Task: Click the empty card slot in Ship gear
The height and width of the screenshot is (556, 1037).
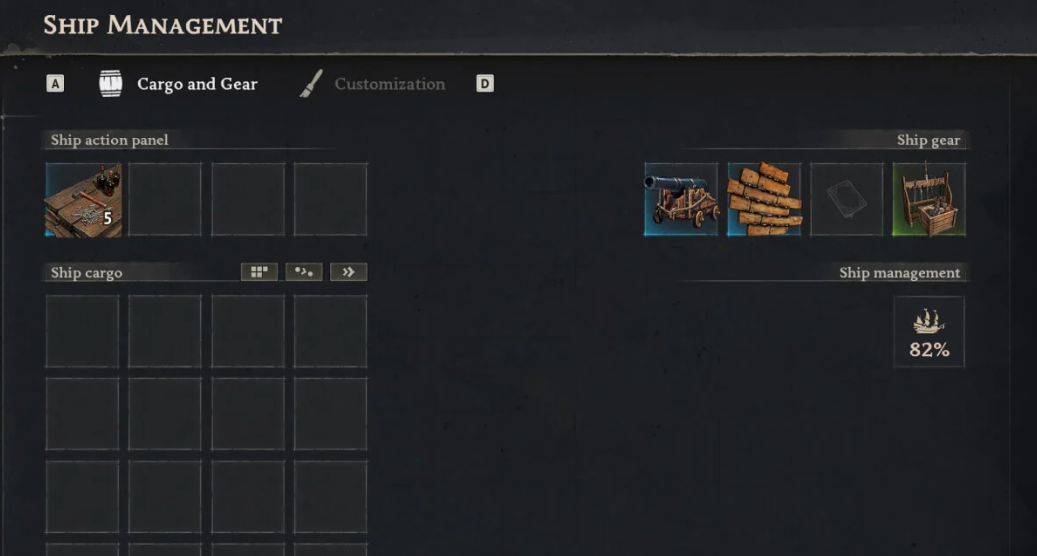Action: click(x=847, y=200)
